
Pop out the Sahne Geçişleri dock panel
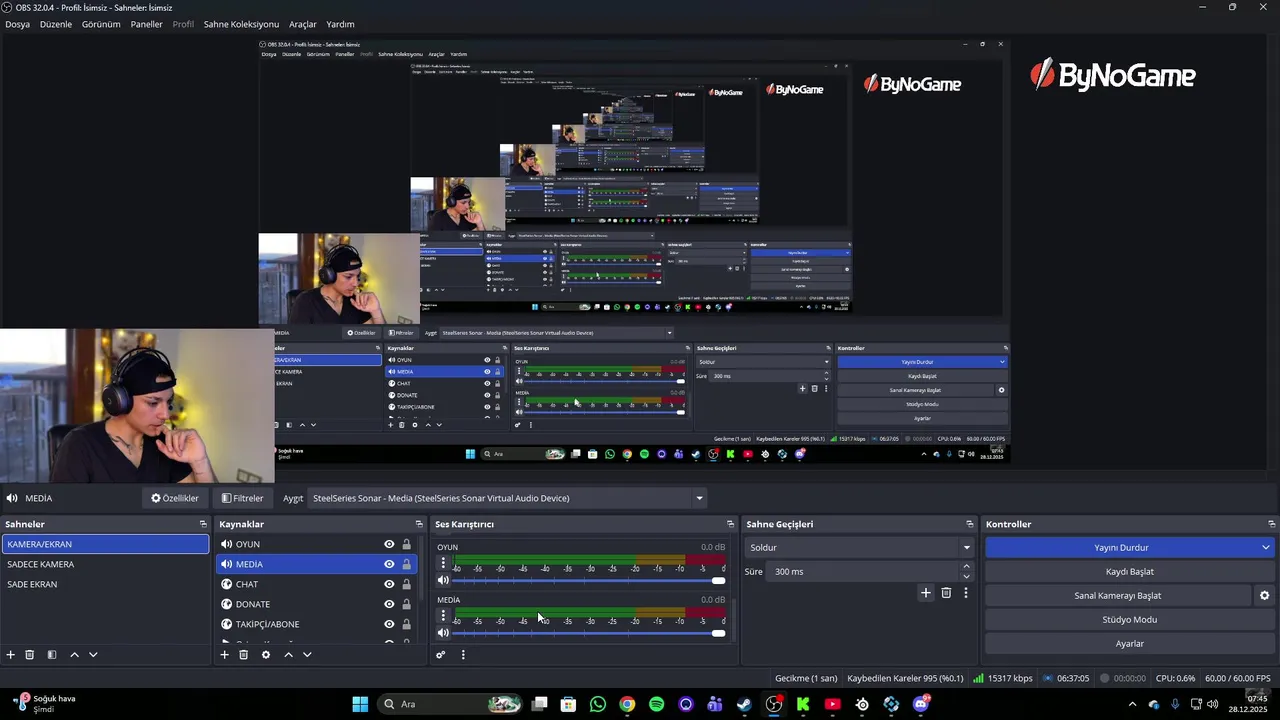(969, 524)
